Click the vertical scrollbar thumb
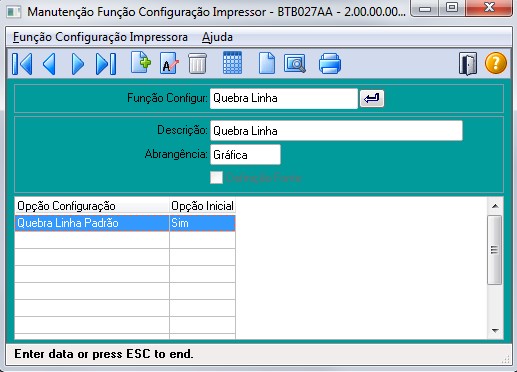The image size is (517, 372). coord(495,250)
